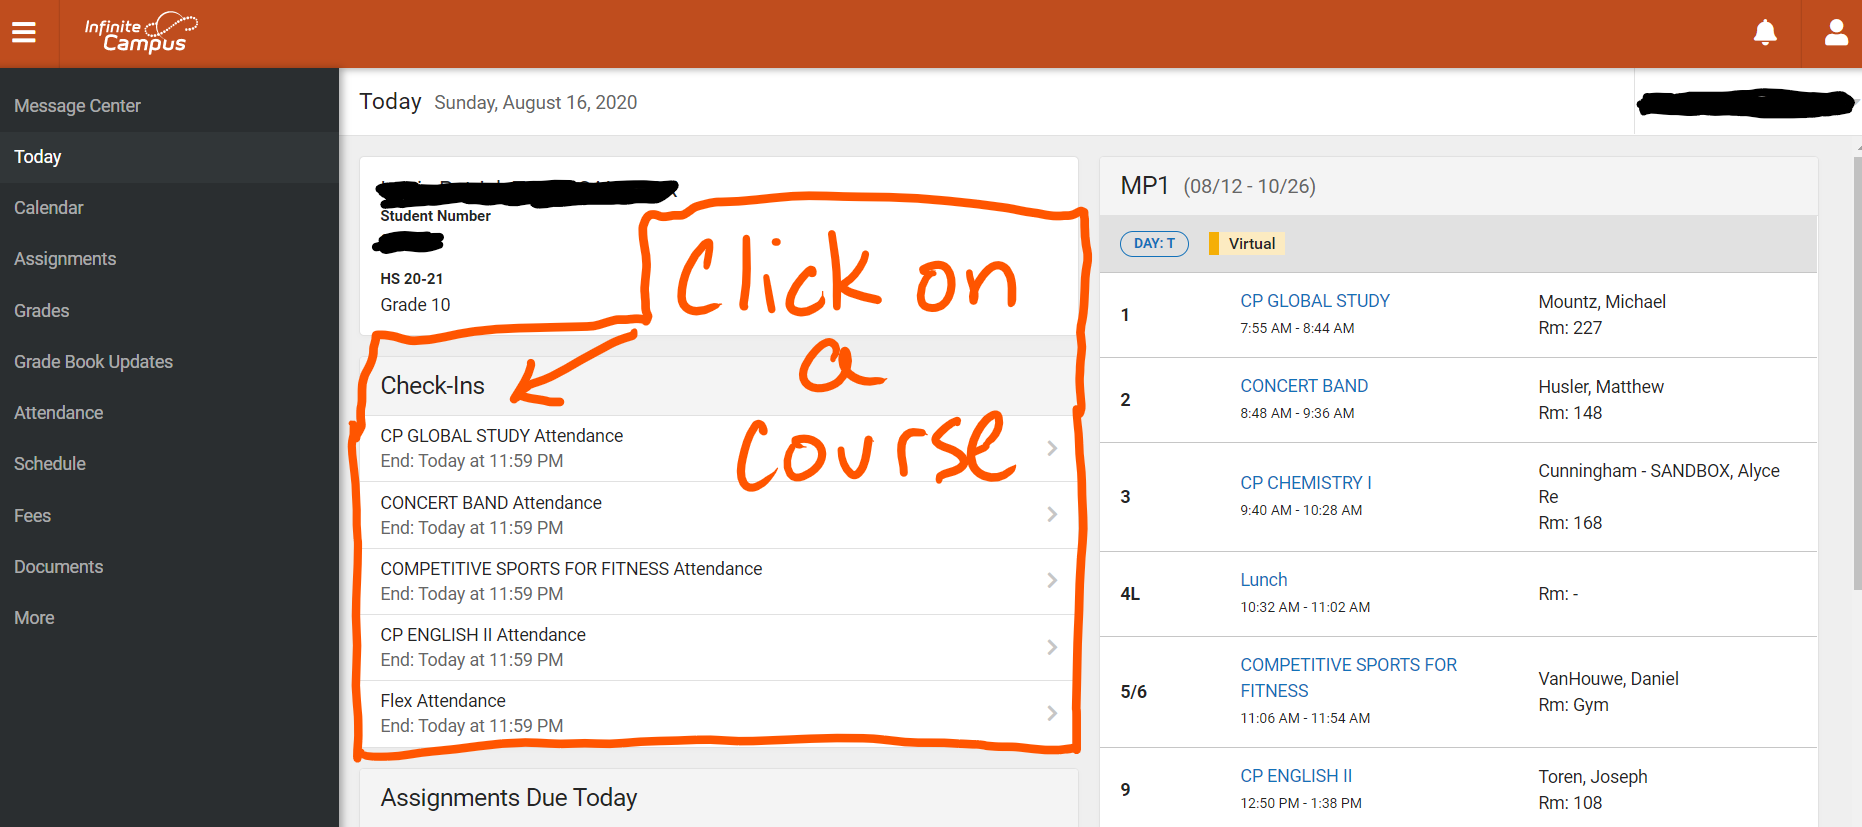The image size is (1862, 827).
Task: Expand CP GLOBAL STUDY Attendance chevron
Action: click(1052, 448)
